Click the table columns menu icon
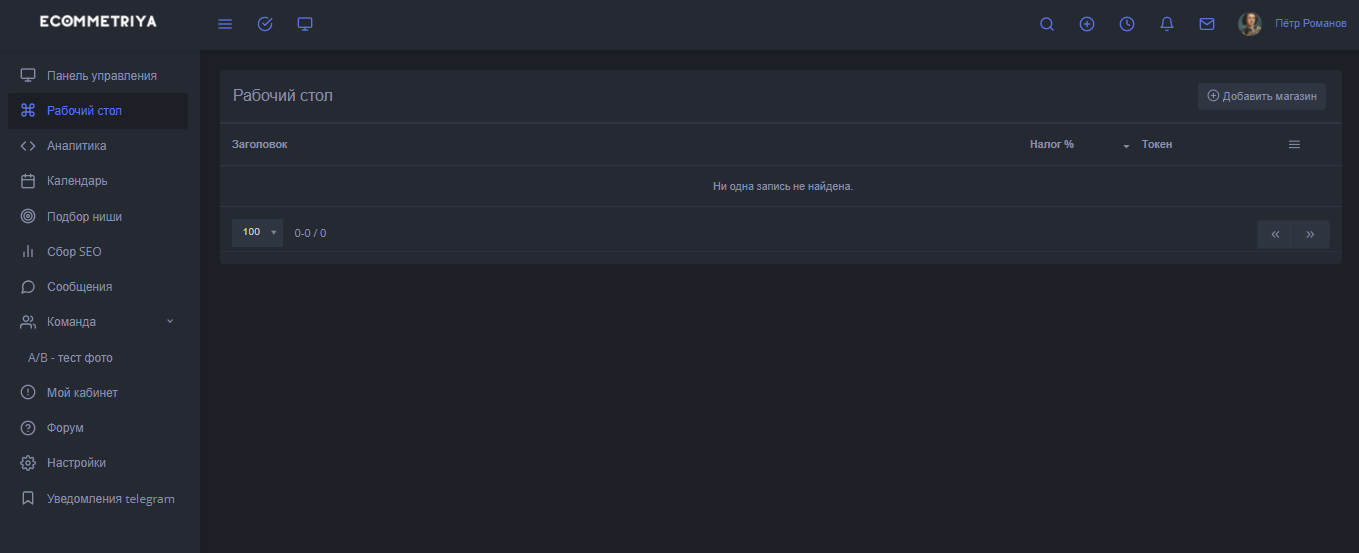This screenshot has height=553, width=1359. coord(1294,145)
